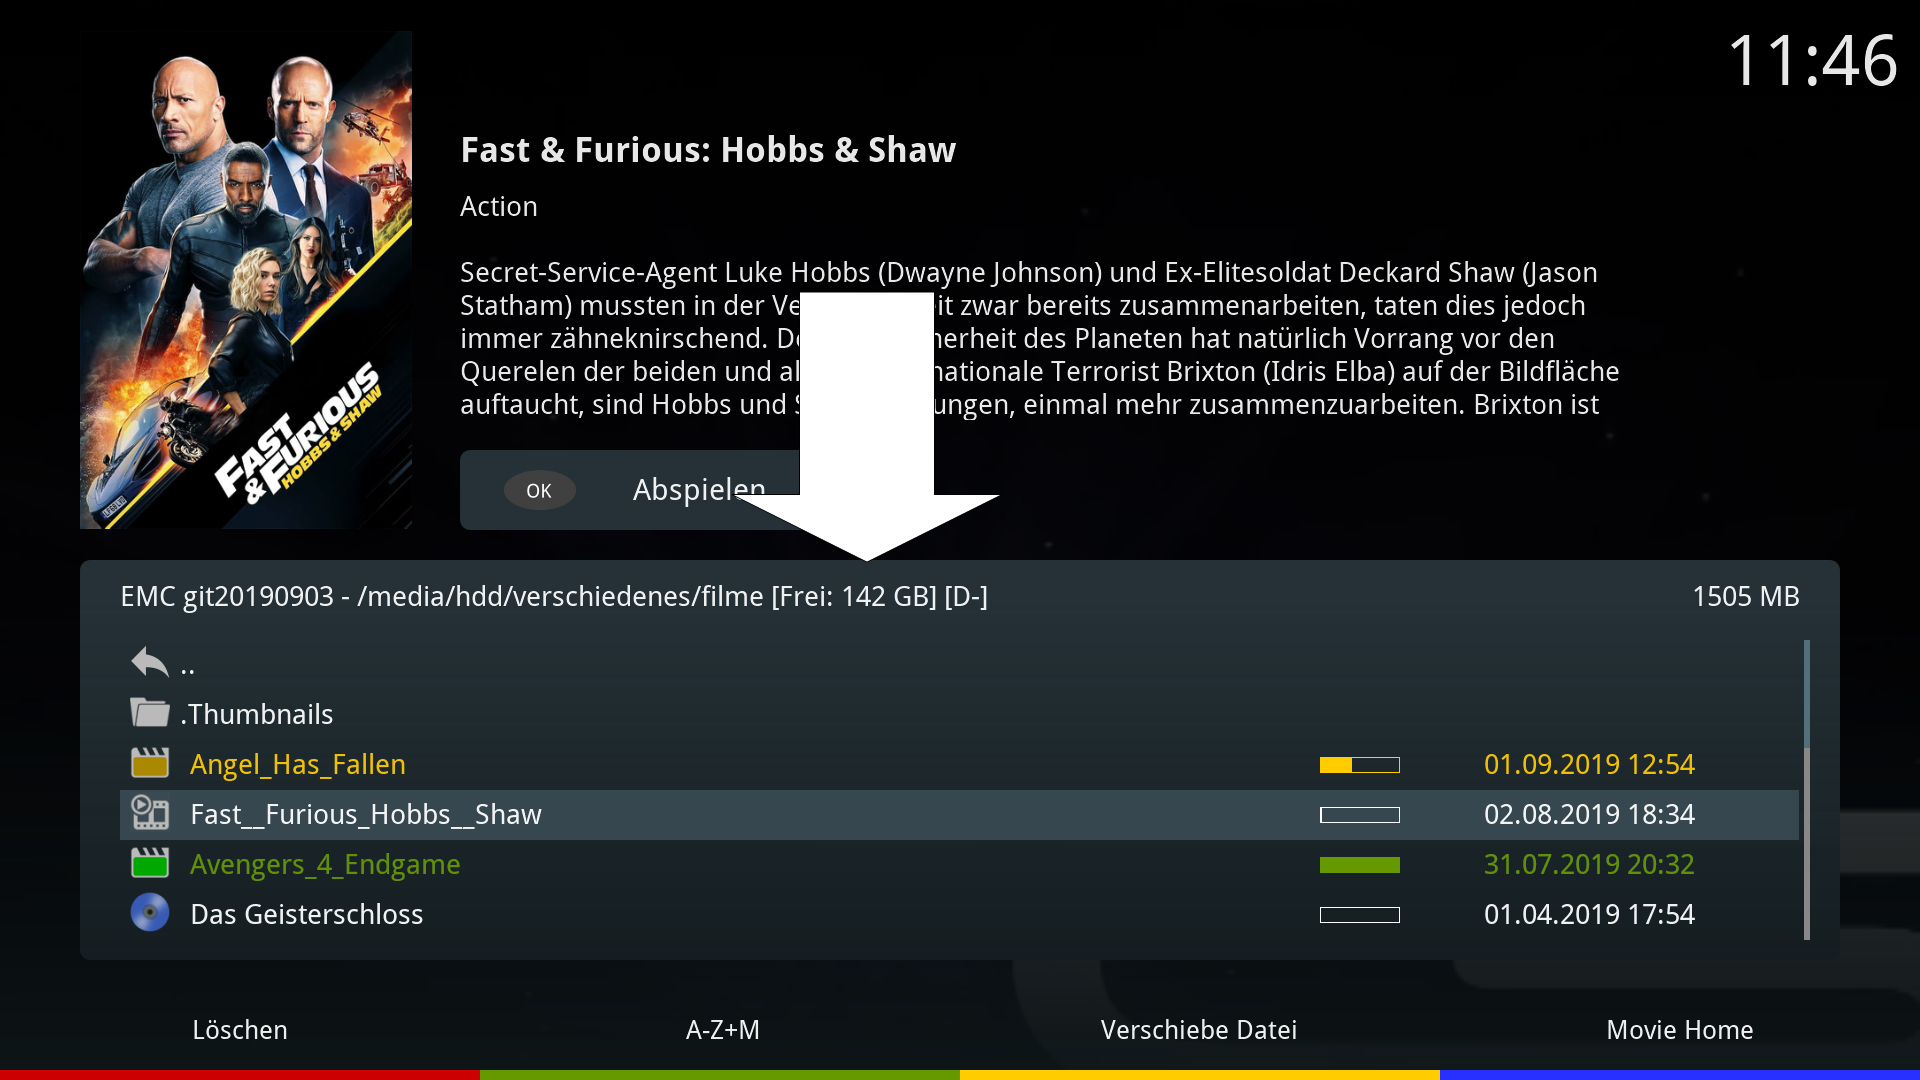Open the .Thumbnails folder icon
The image size is (1920, 1080).
point(150,713)
